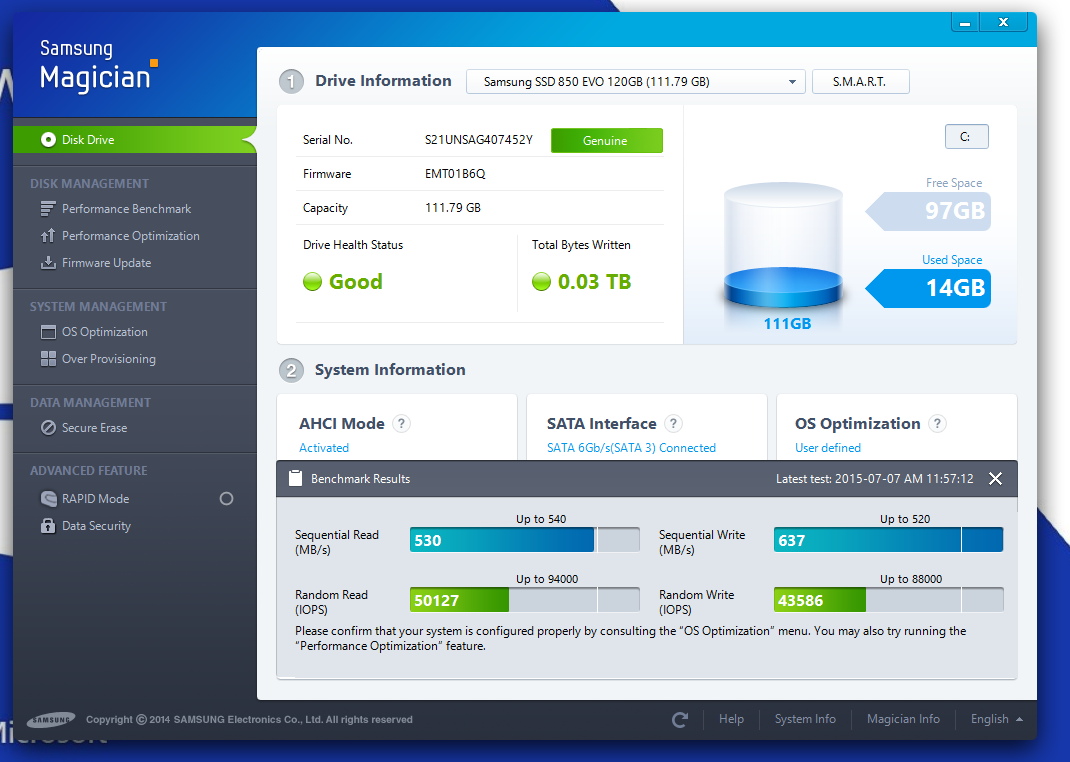Open the OS Optimization sidebar item
The image size is (1070, 762).
click(x=104, y=332)
